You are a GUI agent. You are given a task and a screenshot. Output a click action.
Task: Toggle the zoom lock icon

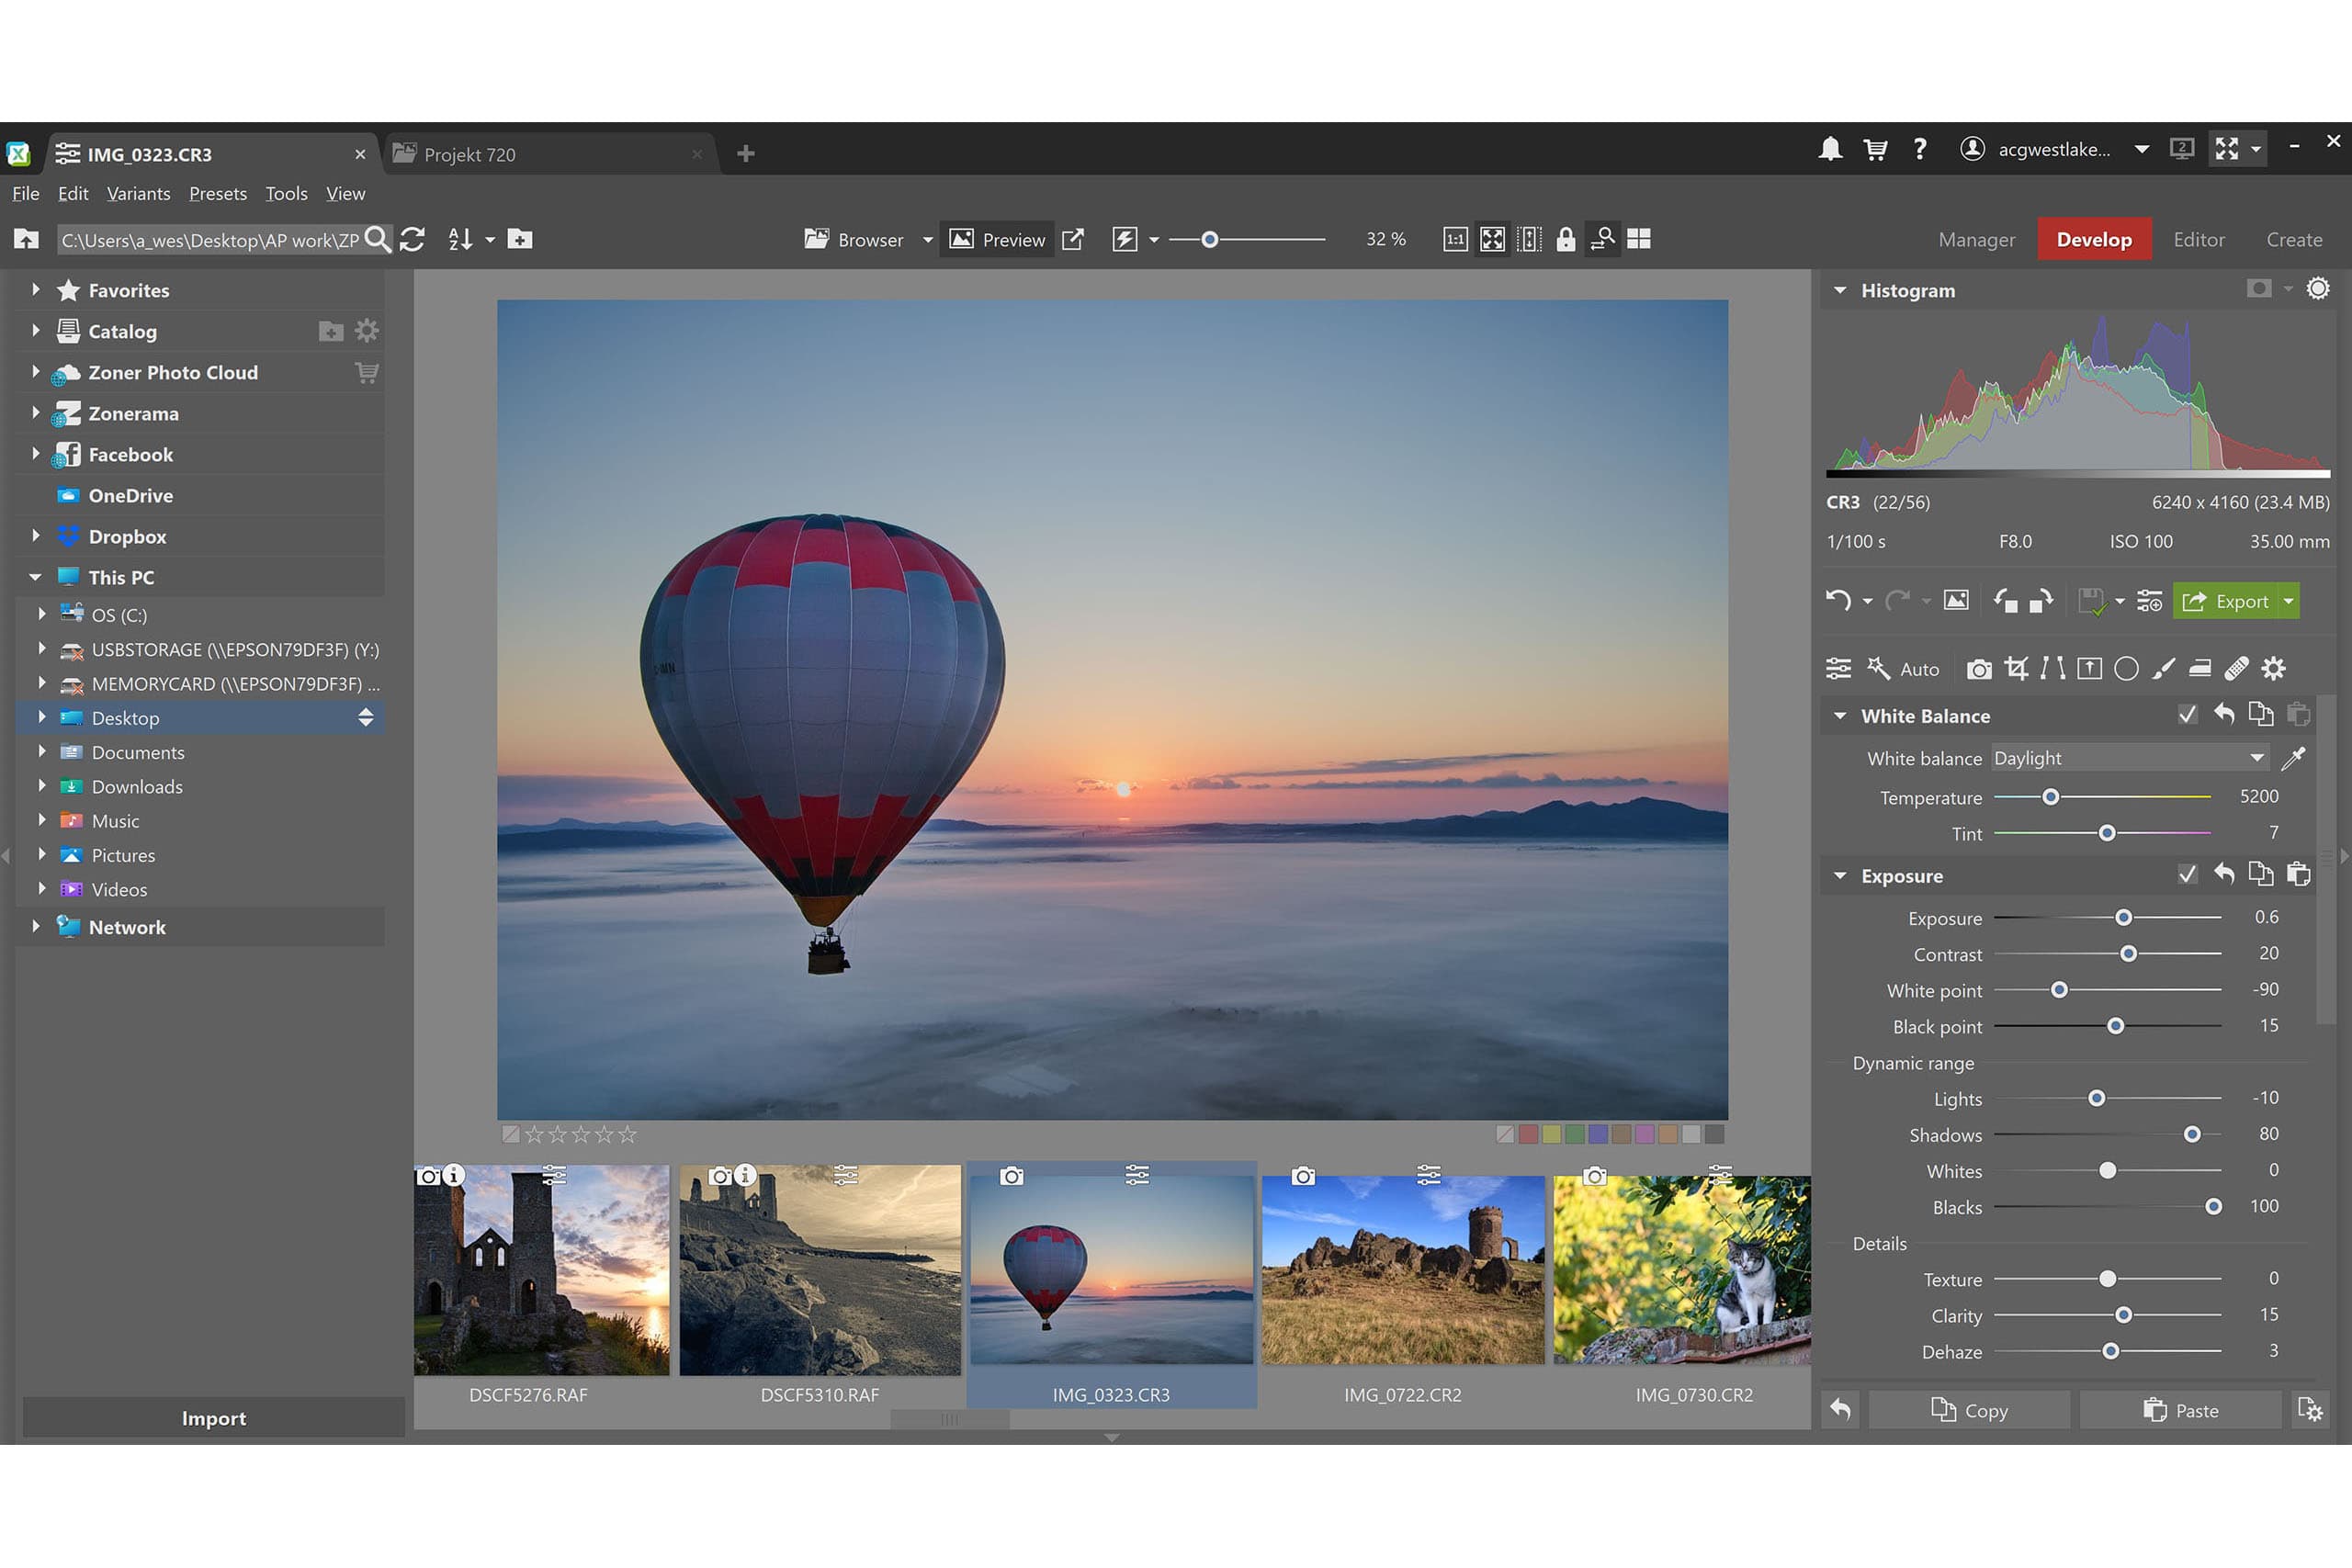click(1565, 239)
